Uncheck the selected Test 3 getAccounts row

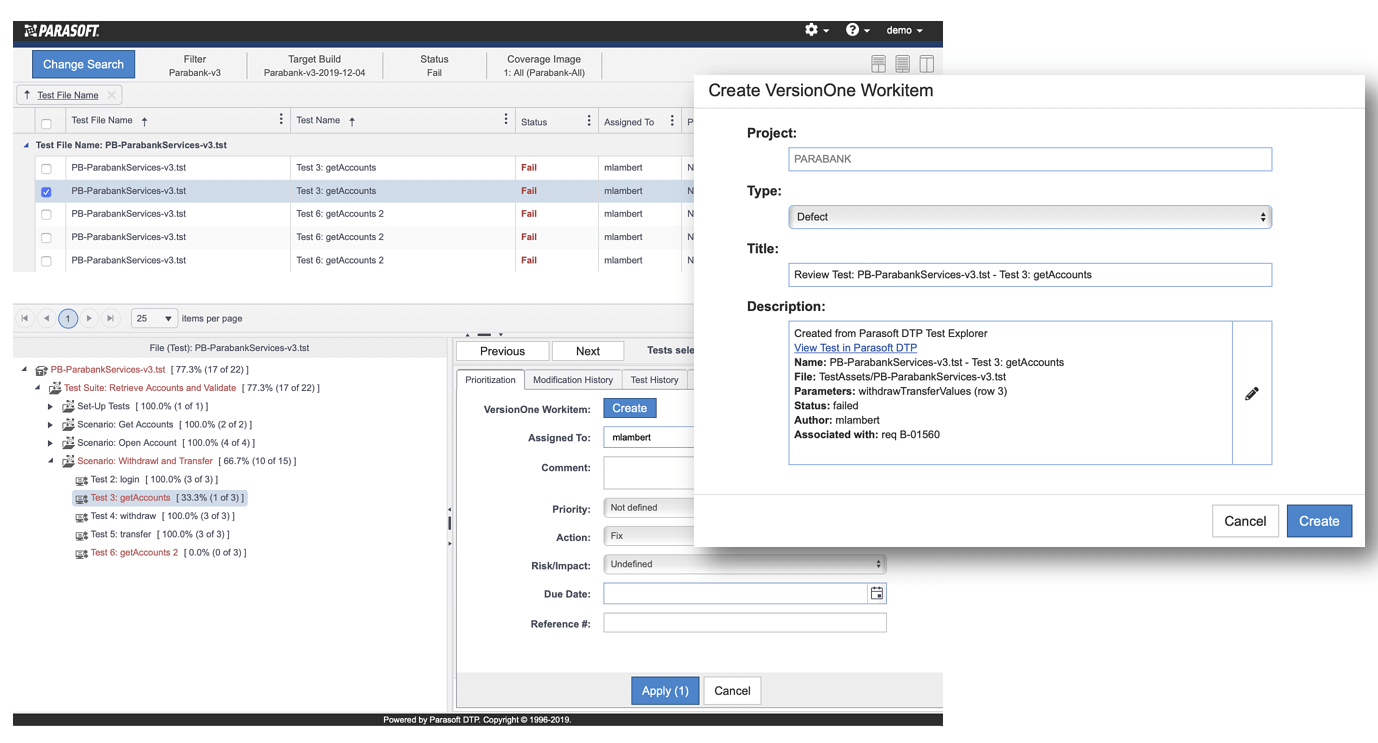(x=45, y=191)
